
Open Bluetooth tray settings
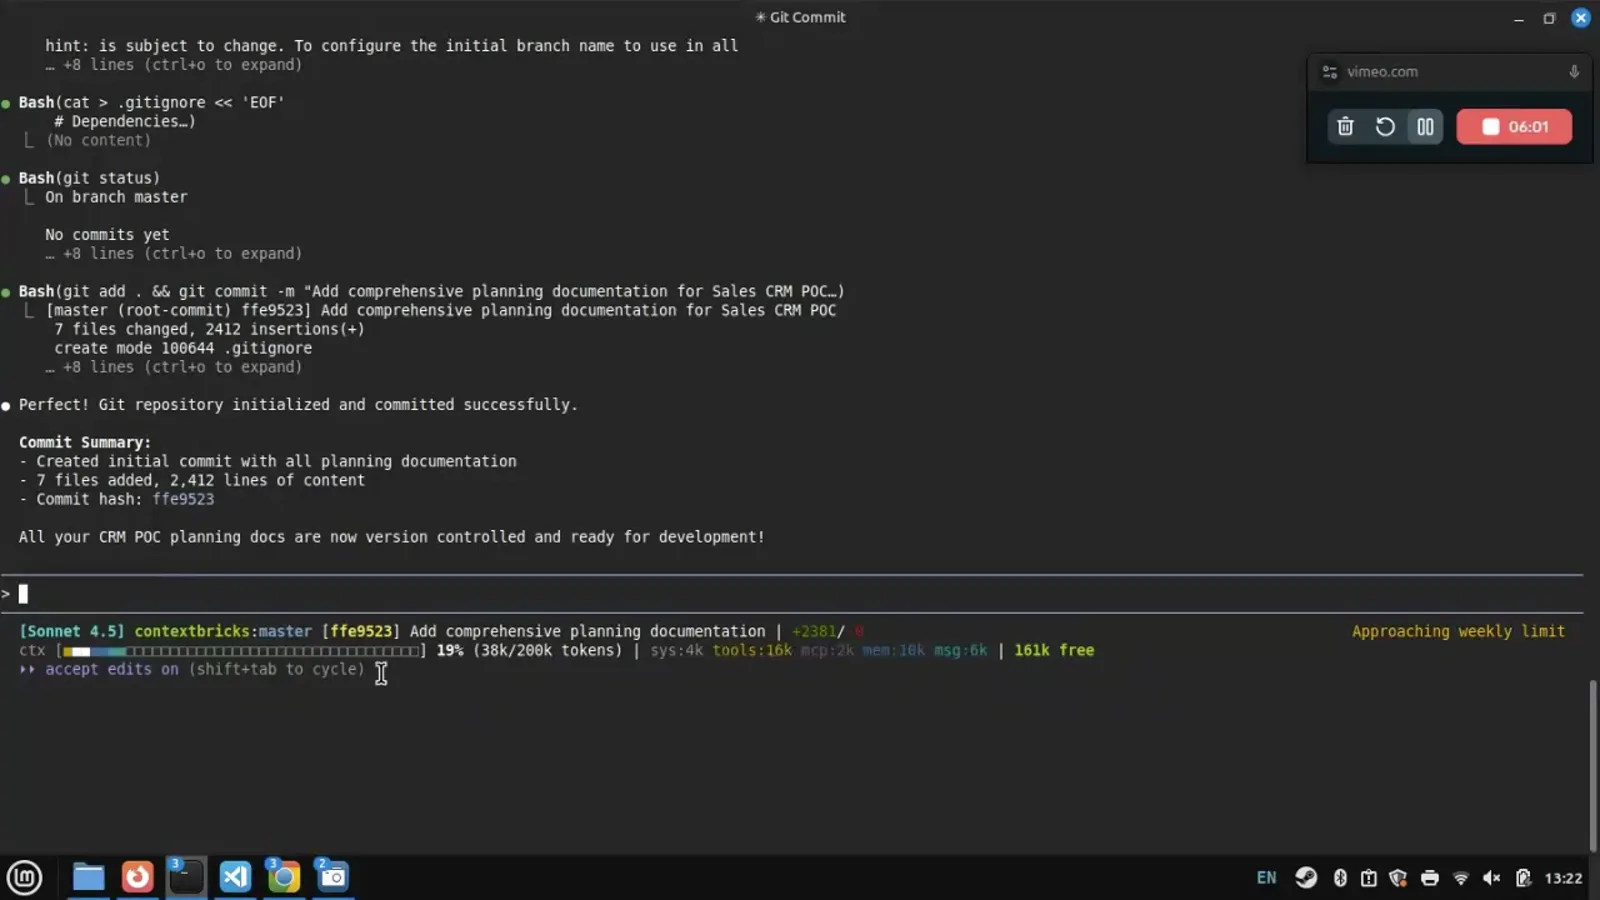(x=1340, y=878)
